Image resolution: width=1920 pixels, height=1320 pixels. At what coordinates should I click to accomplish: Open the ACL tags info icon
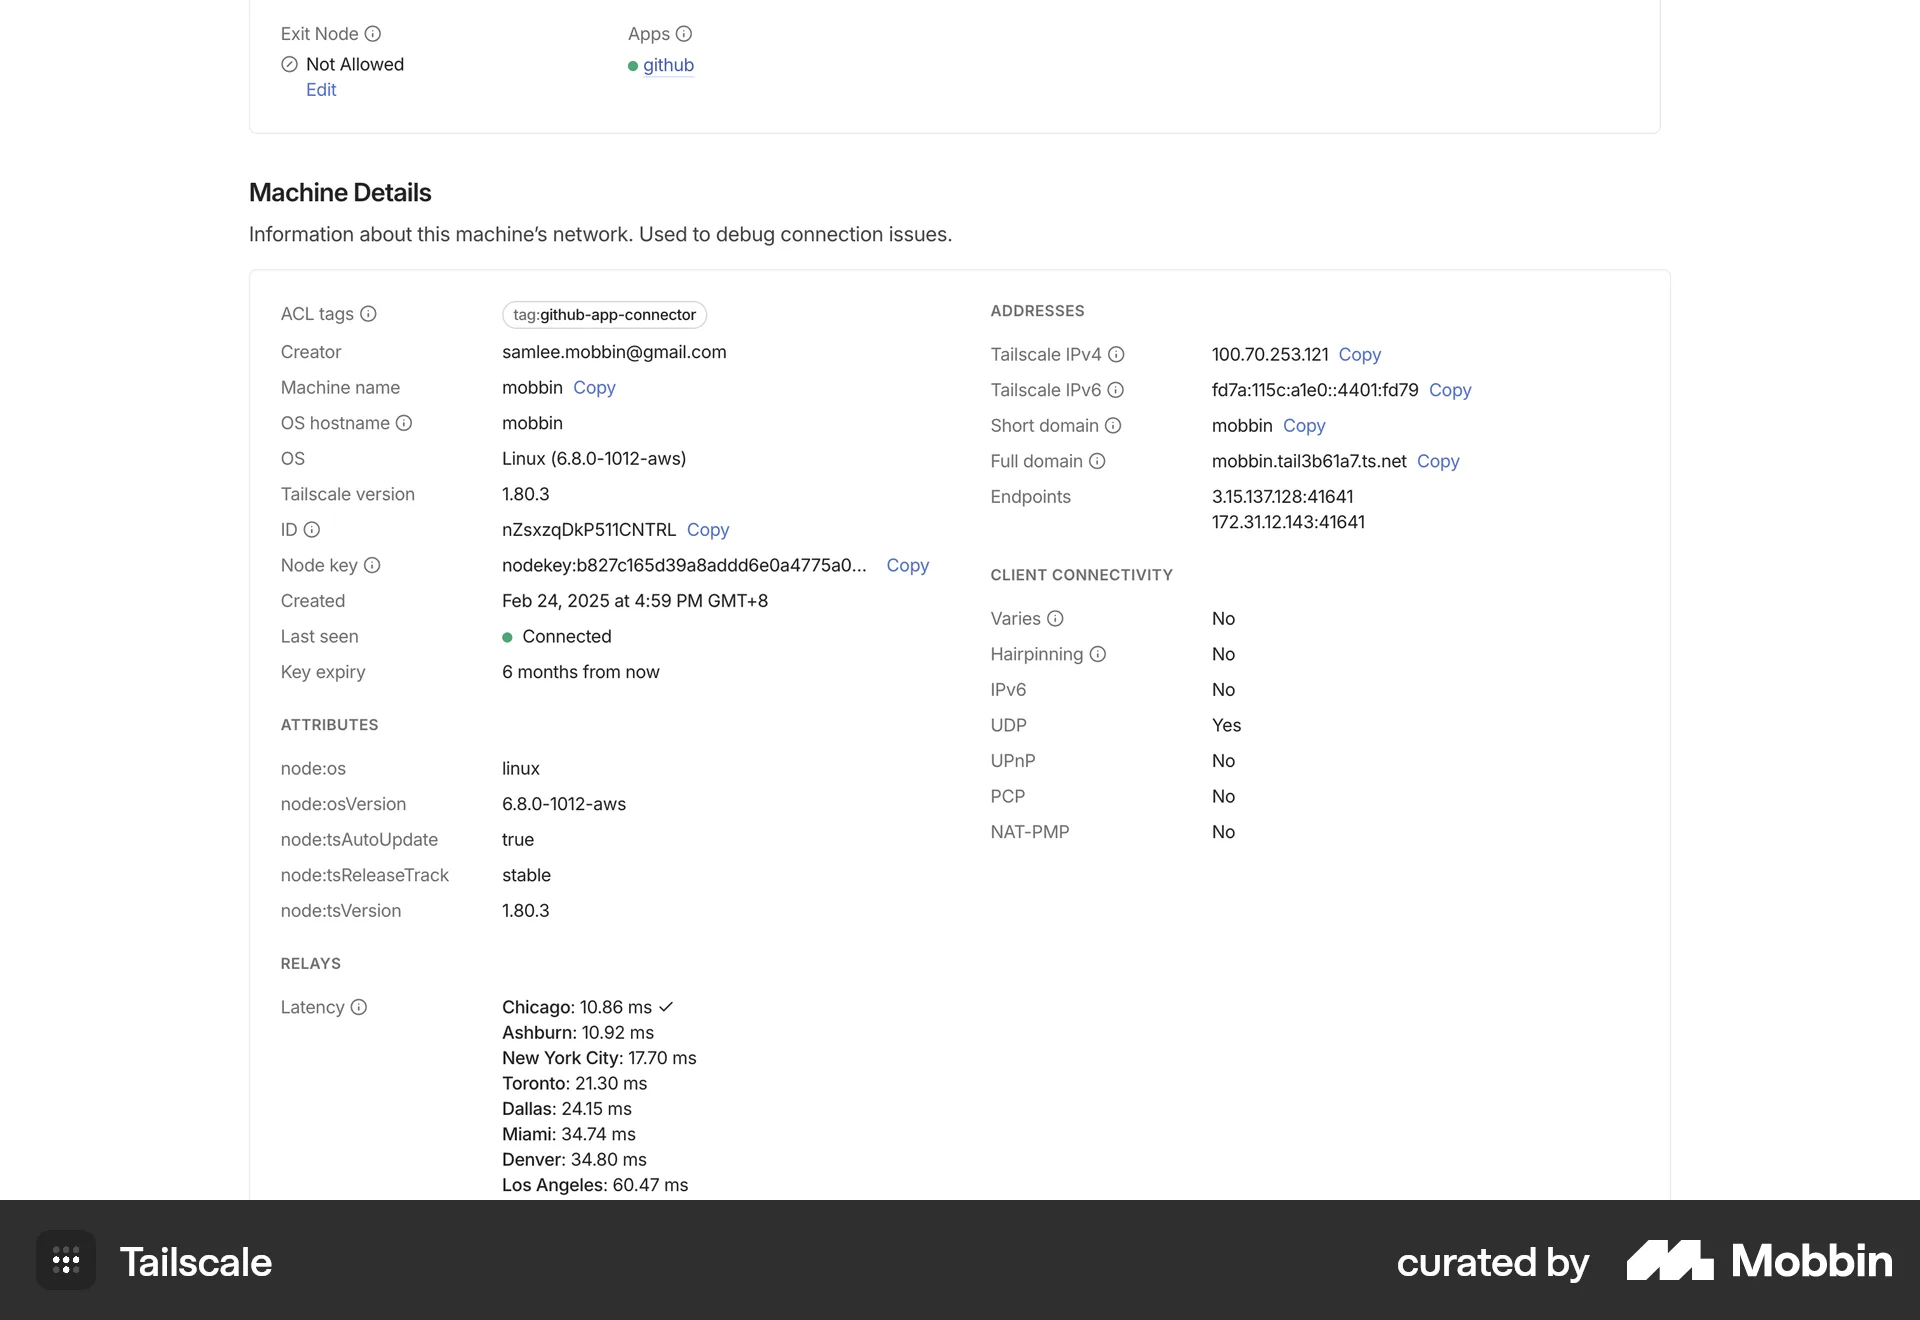click(x=368, y=313)
